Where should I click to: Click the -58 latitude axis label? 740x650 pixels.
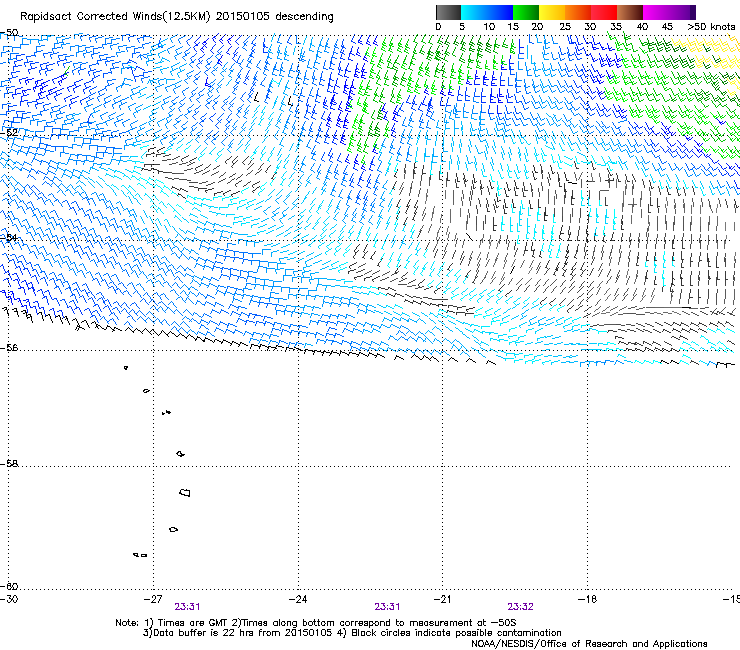9,464
